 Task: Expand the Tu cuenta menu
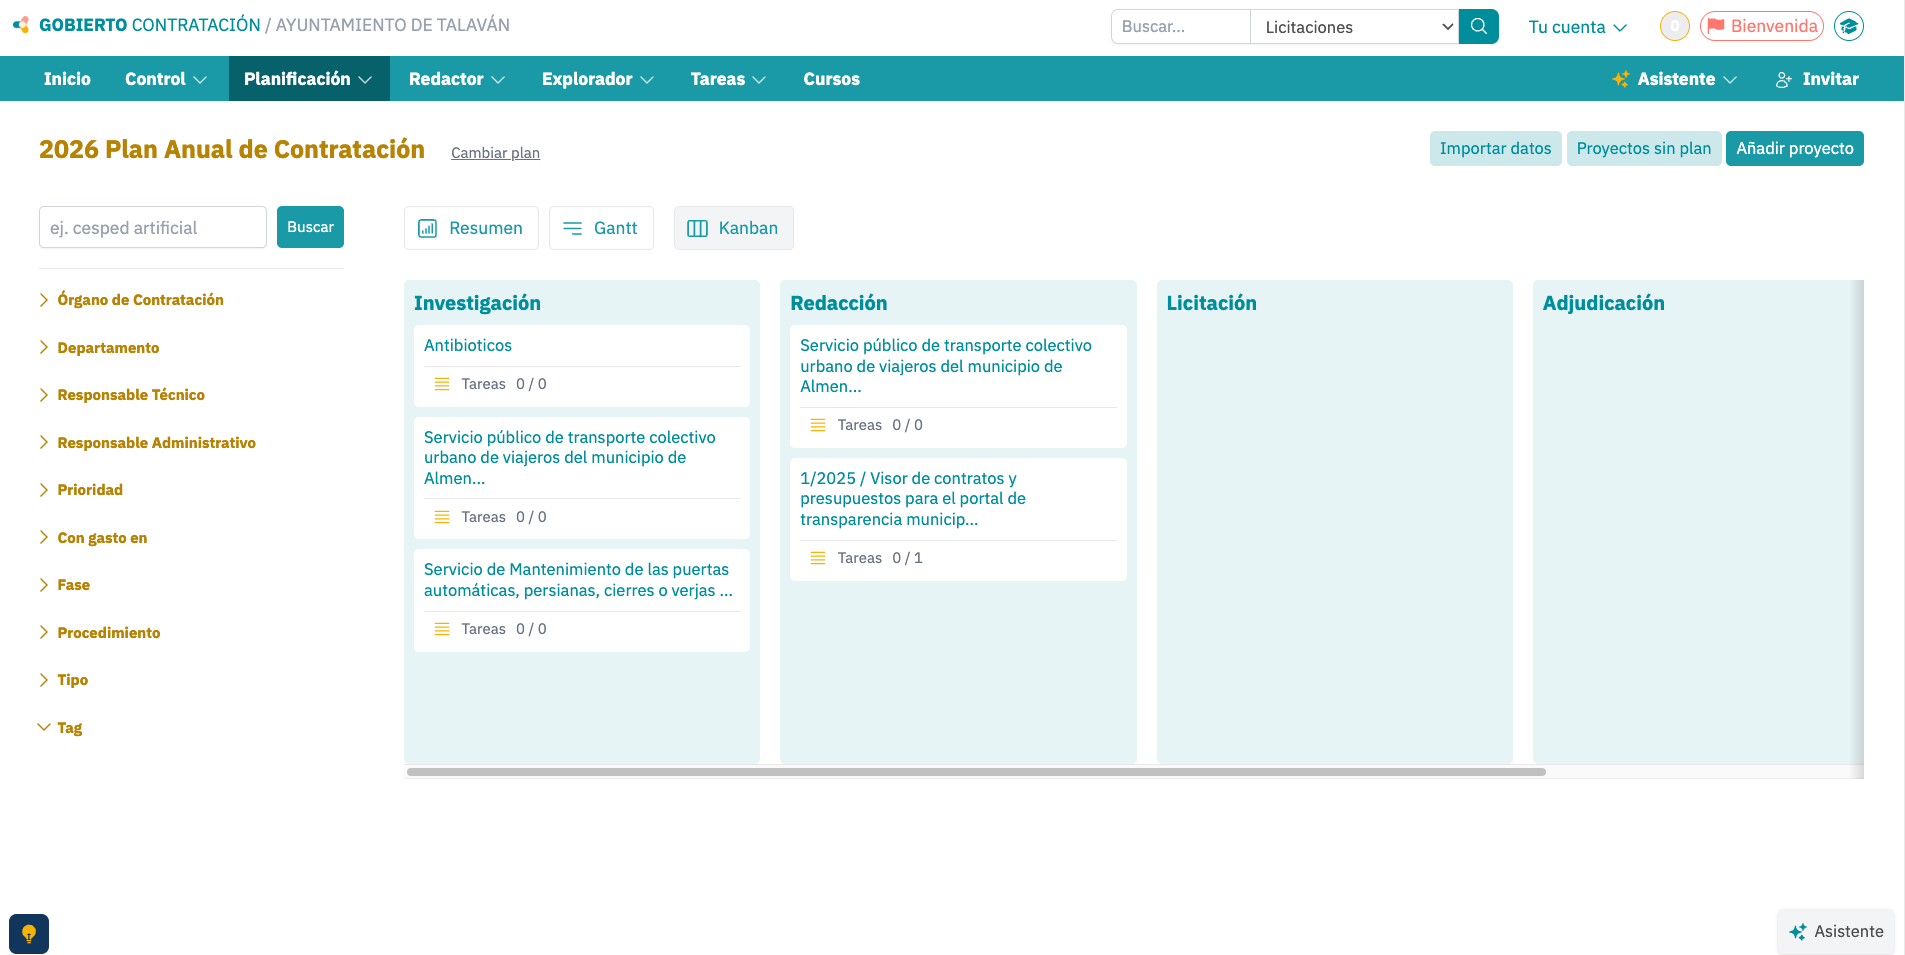click(x=1577, y=27)
